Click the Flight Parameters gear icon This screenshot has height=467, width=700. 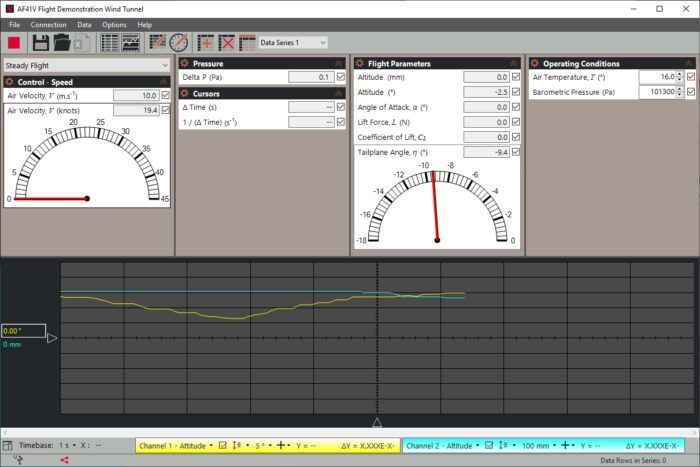click(359, 63)
